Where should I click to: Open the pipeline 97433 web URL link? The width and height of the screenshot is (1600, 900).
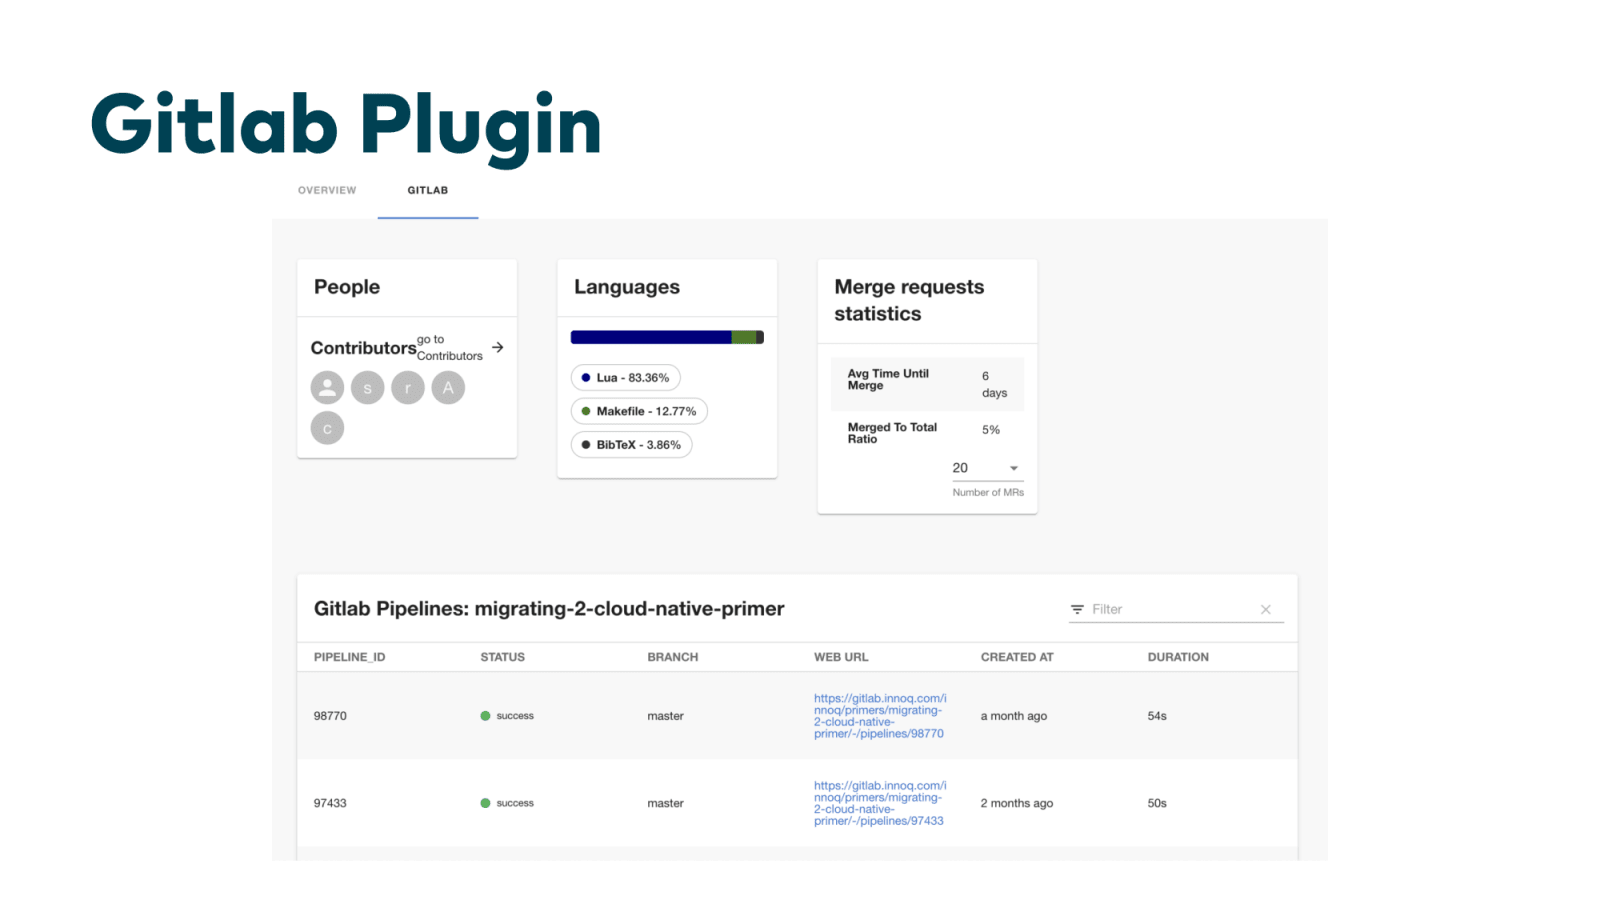coord(880,803)
